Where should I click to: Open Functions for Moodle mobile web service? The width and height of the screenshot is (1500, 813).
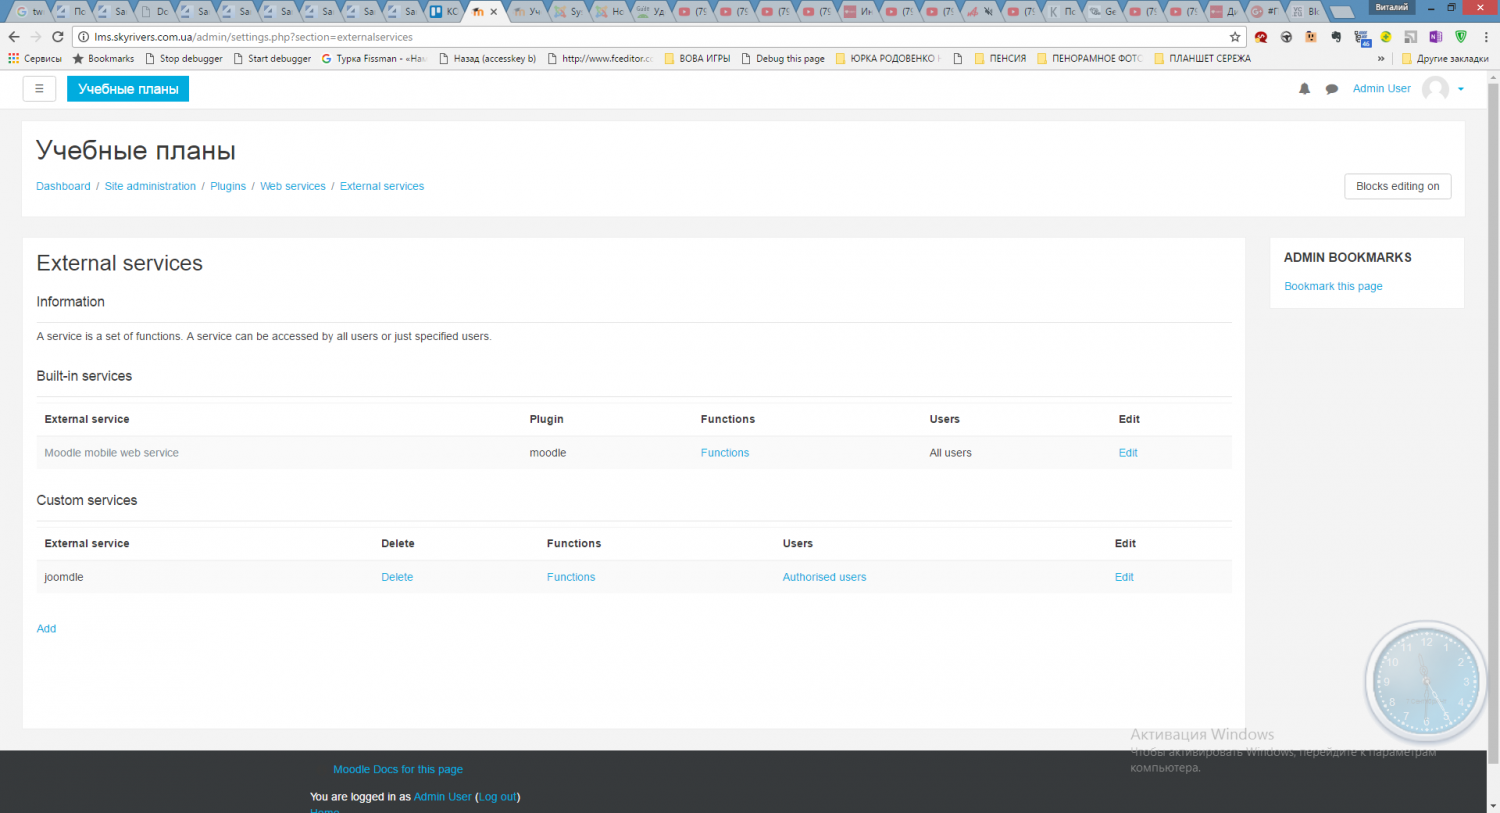[x=724, y=453]
